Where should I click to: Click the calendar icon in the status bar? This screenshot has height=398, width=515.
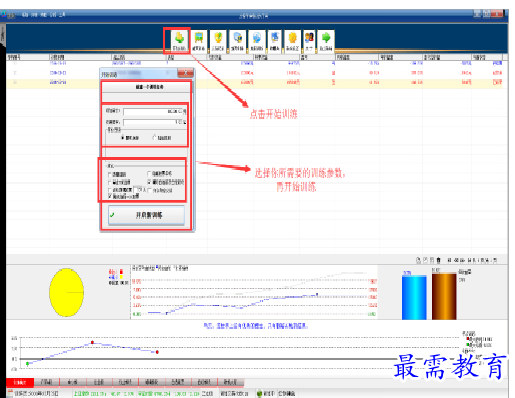[x=10, y=394]
